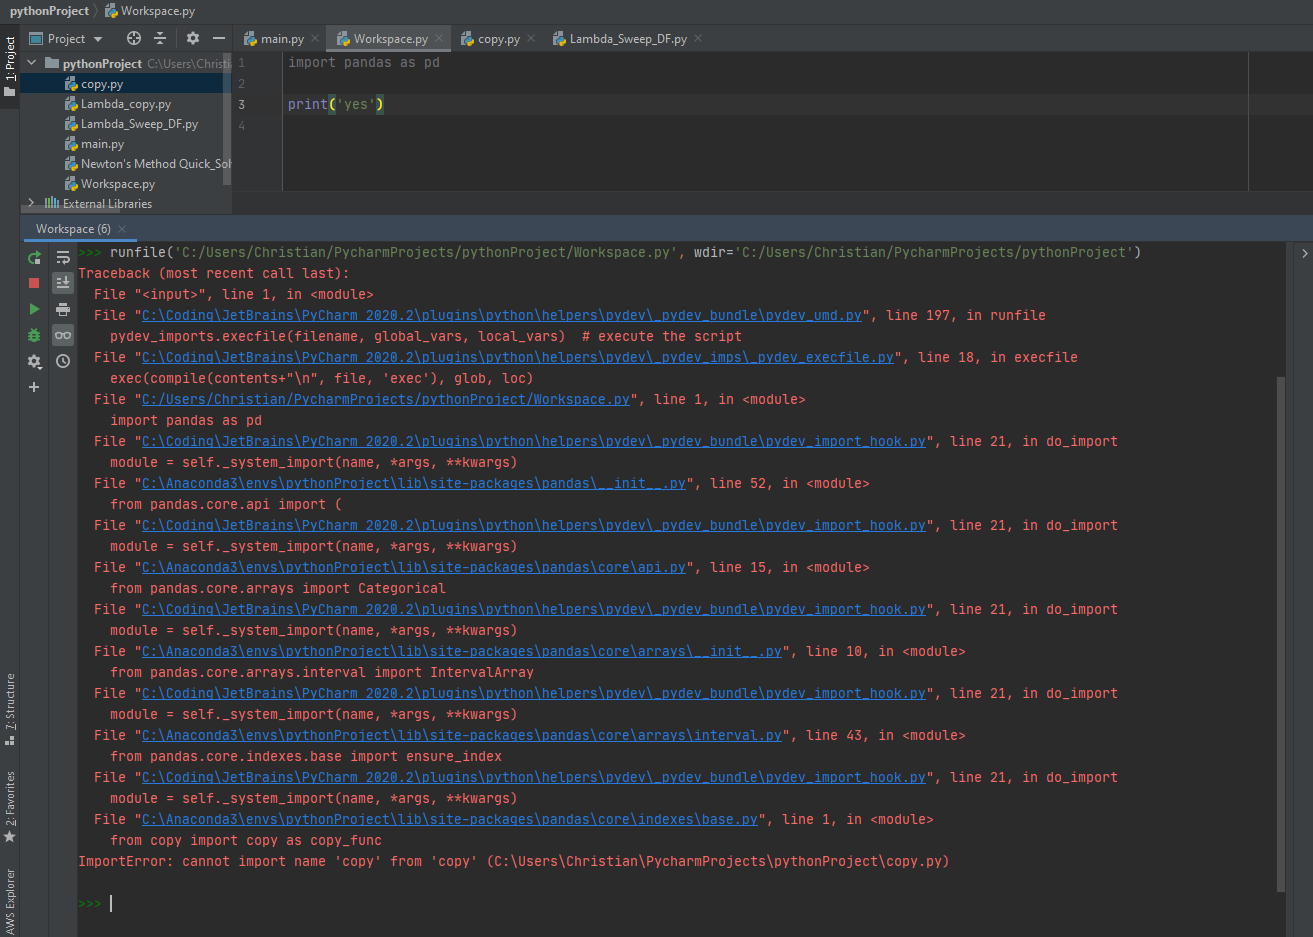Image resolution: width=1313 pixels, height=937 pixels.
Task: Toggle the Structure side tool button
Action: [x=9, y=709]
